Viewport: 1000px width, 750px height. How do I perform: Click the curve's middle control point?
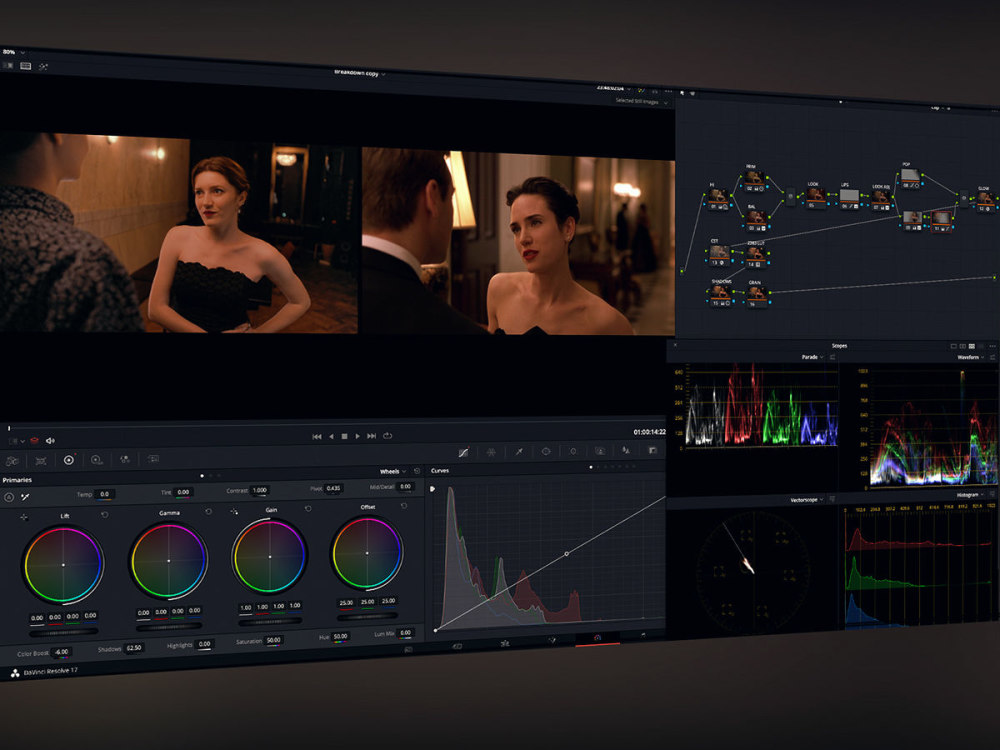coord(566,554)
